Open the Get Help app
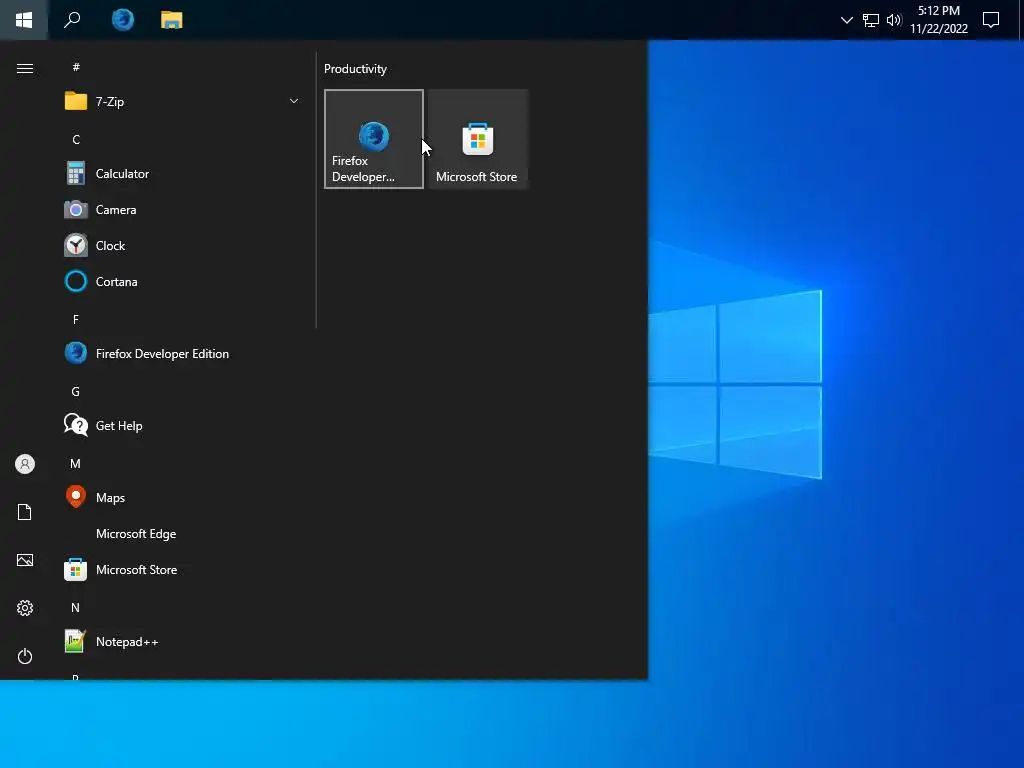Viewport: 1024px width, 768px height. coord(182,426)
